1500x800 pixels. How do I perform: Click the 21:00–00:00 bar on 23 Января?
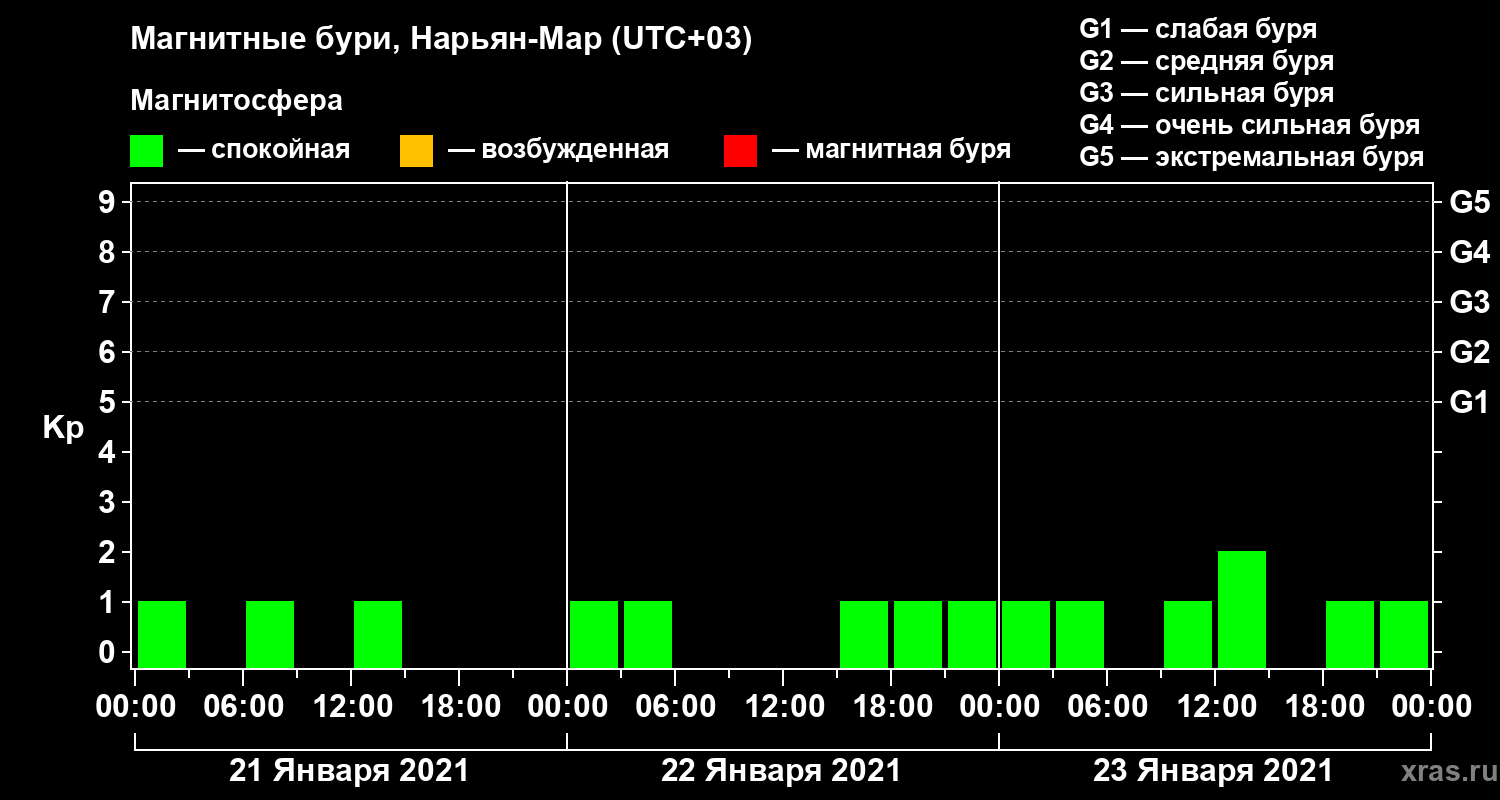pos(1404,634)
